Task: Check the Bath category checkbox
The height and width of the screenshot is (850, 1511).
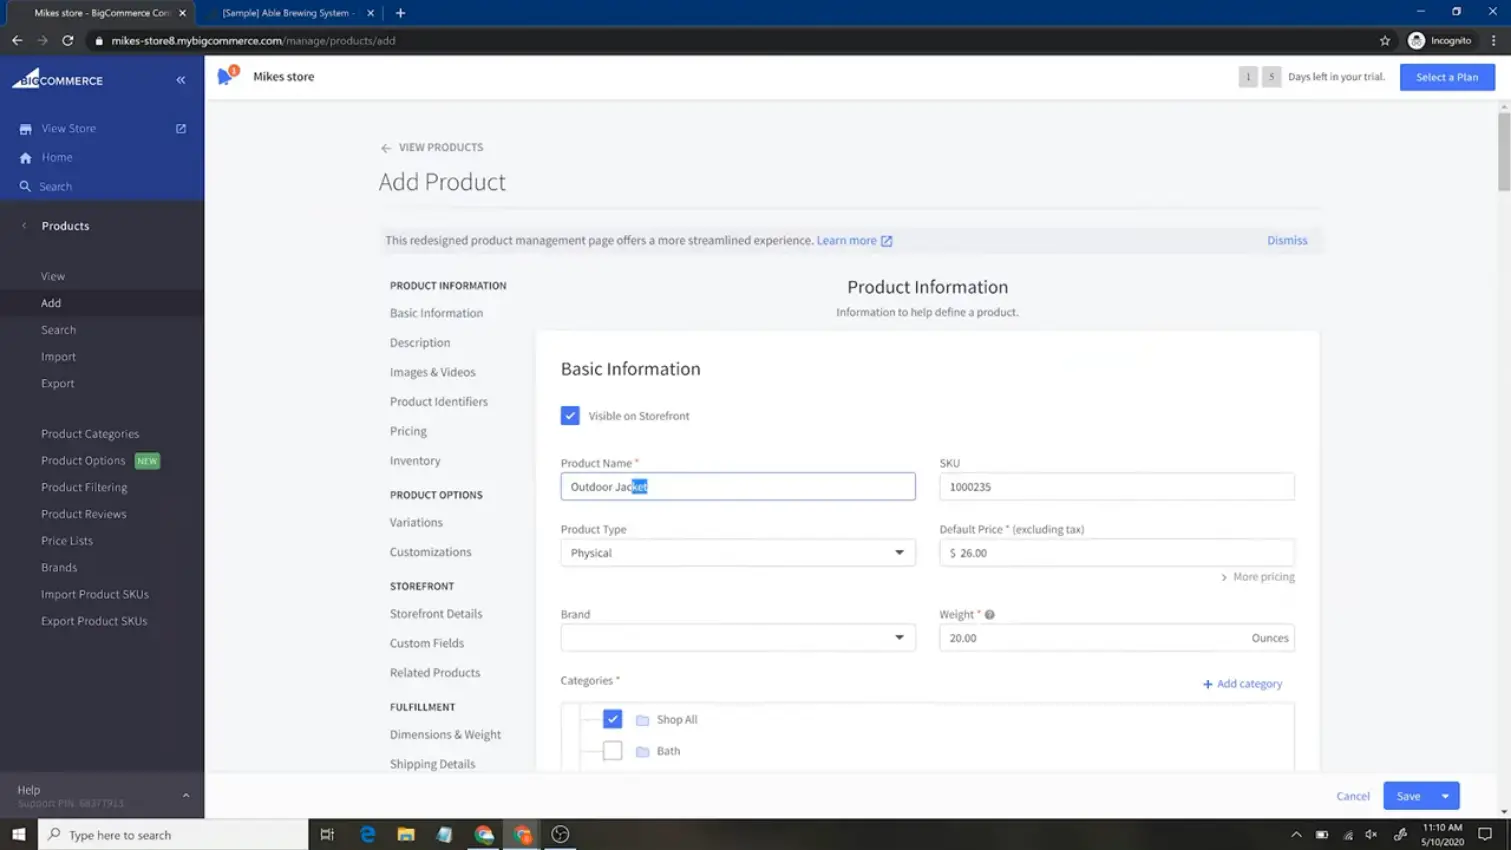Action: click(612, 751)
